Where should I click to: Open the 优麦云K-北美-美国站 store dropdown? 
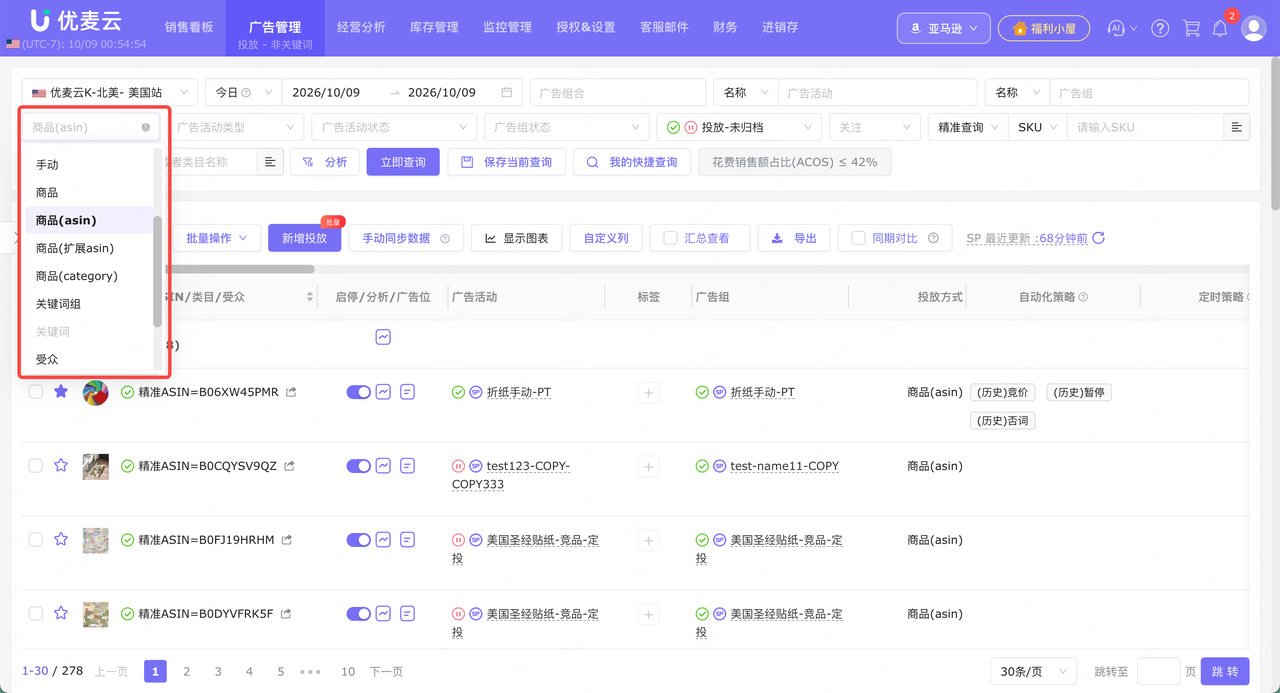(x=109, y=92)
